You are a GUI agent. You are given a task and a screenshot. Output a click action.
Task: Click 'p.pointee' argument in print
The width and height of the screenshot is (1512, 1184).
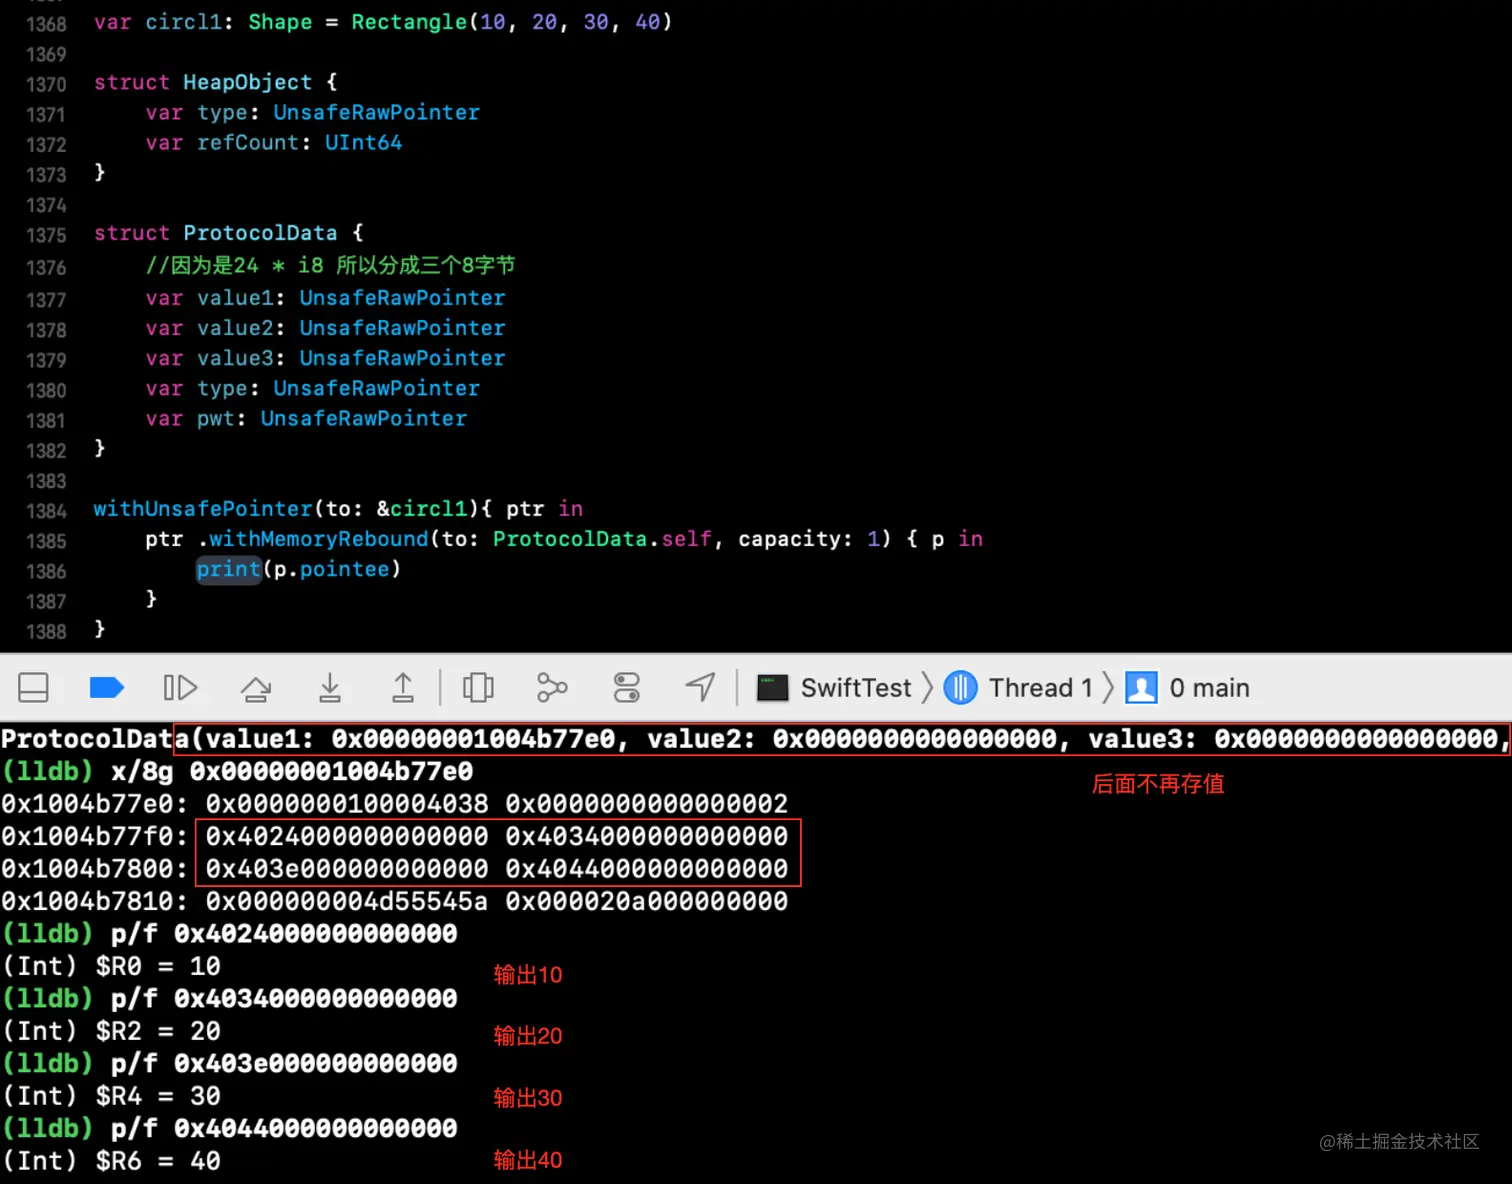point(331,569)
